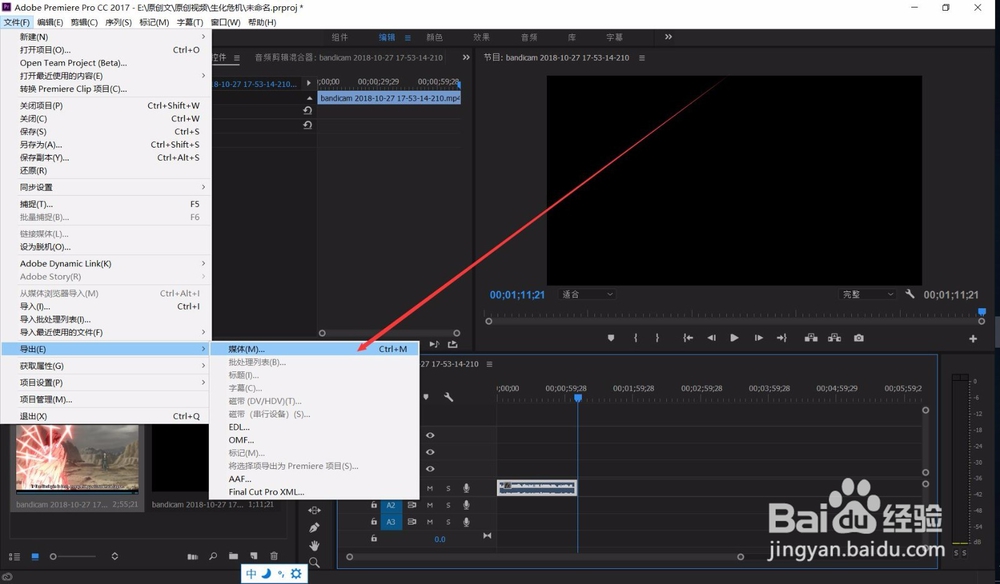Select the Hand tool
Viewport: 1000px width, 584px height.
[x=314, y=545]
